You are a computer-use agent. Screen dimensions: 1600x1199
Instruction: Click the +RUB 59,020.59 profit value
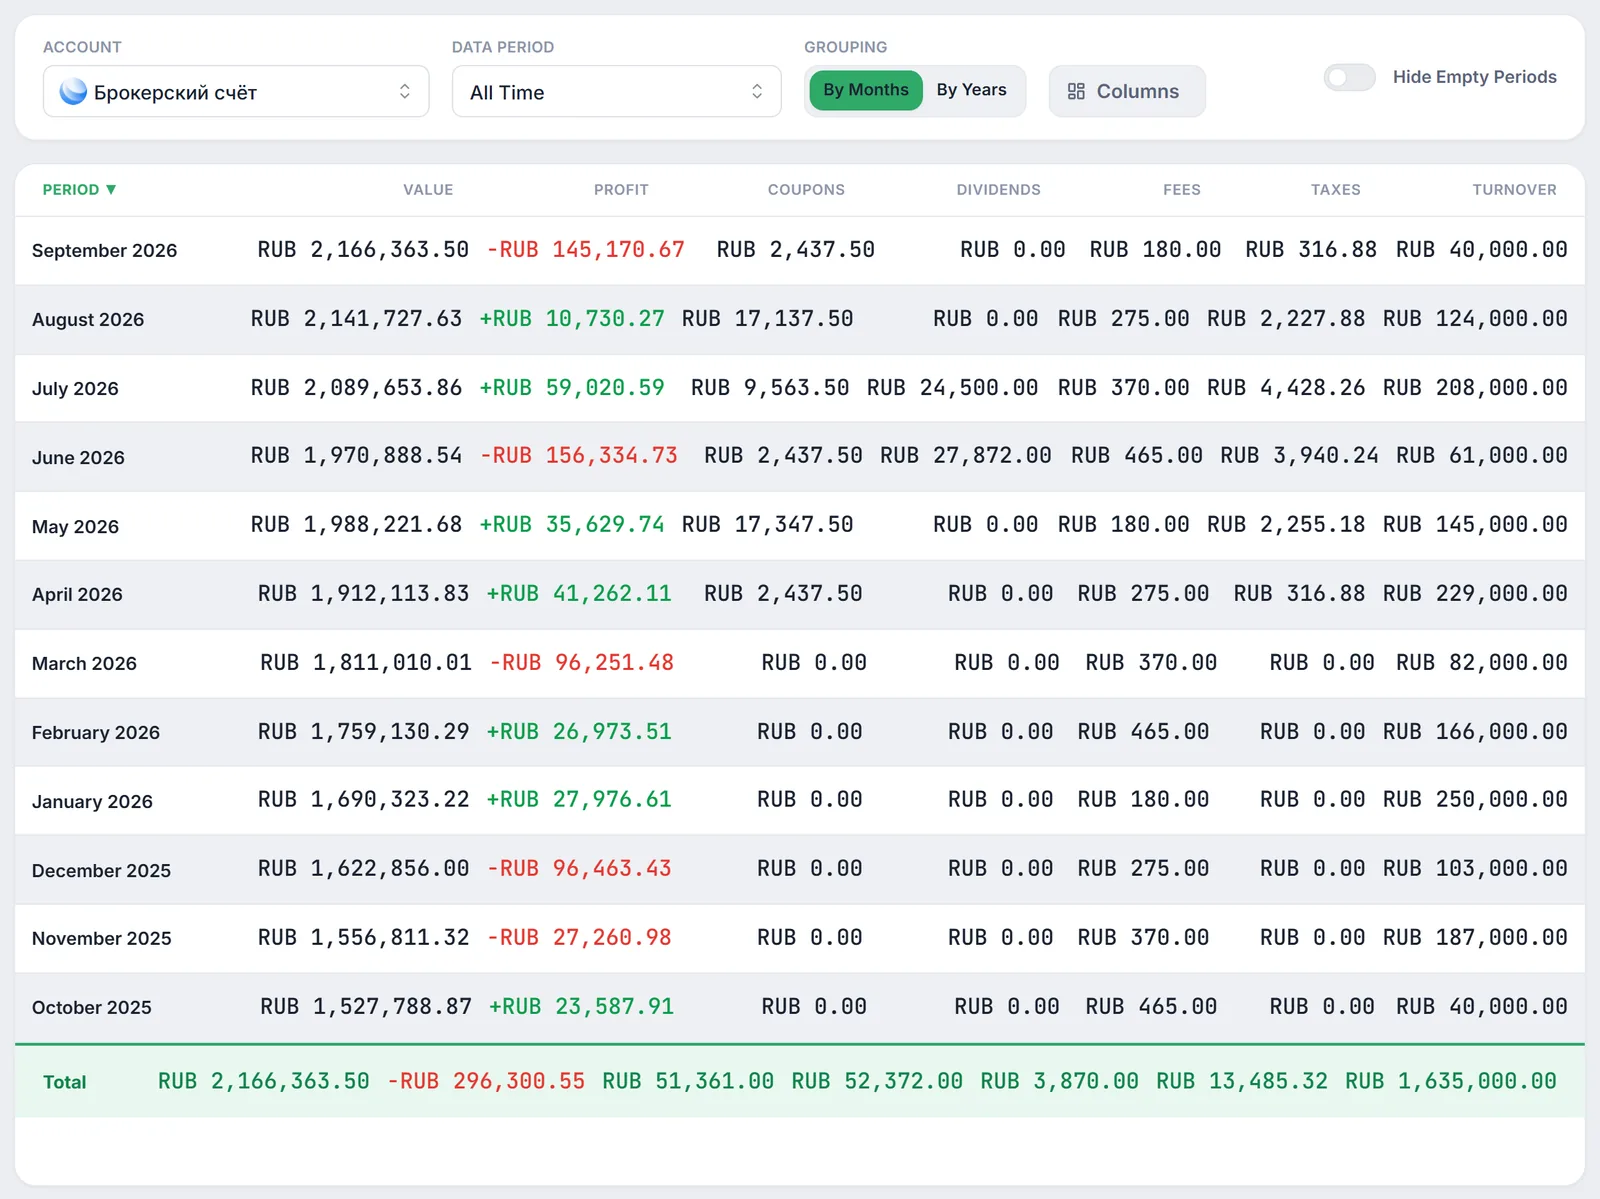(x=571, y=387)
